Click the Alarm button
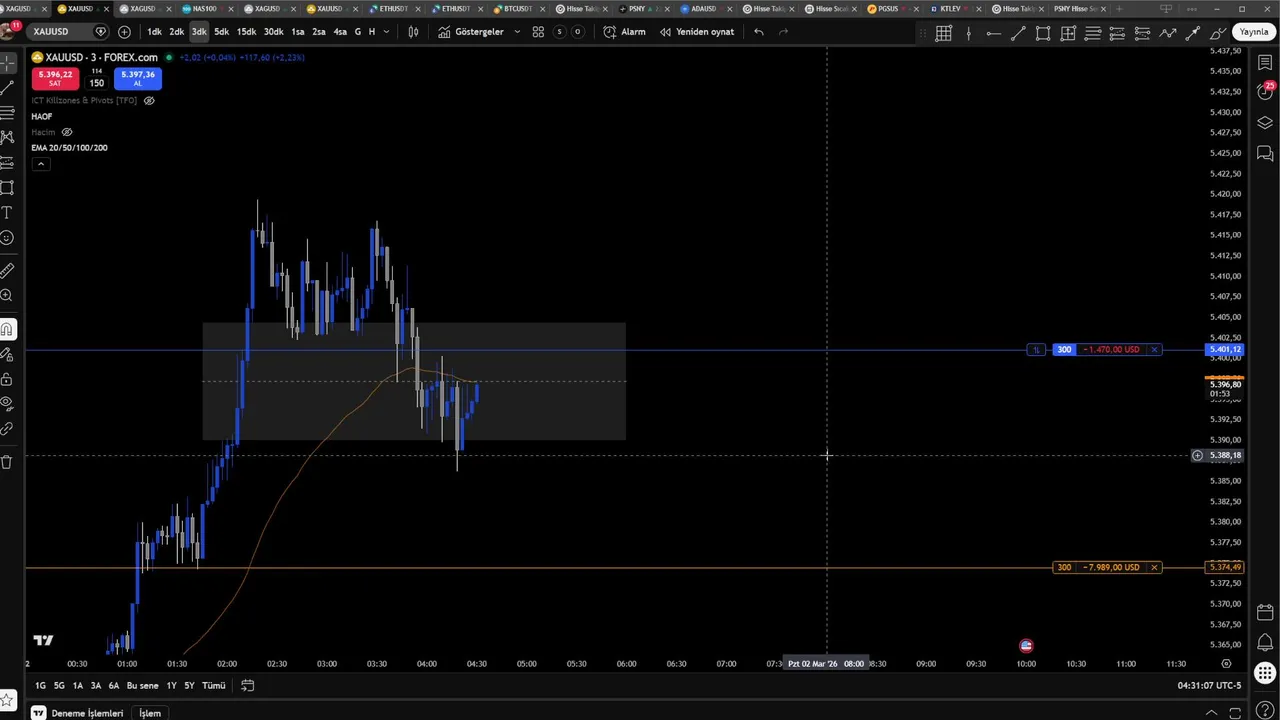The height and width of the screenshot is (720, 1280). pos(625,32)
